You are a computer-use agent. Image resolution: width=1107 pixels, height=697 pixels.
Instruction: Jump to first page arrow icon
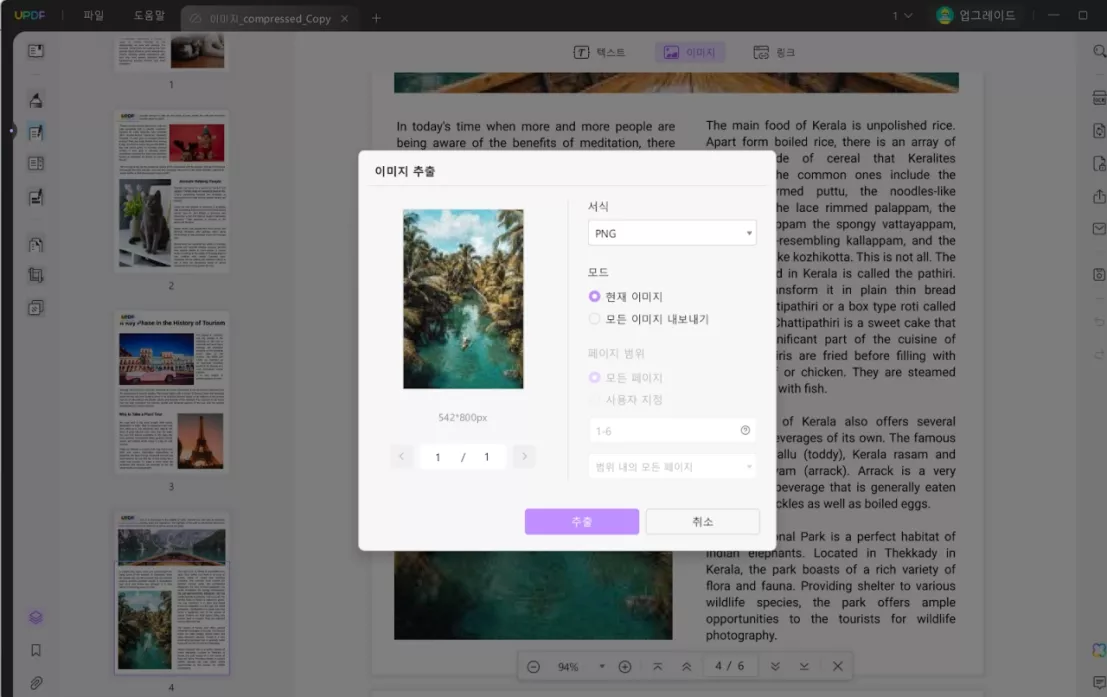click(x=657, y=666)
